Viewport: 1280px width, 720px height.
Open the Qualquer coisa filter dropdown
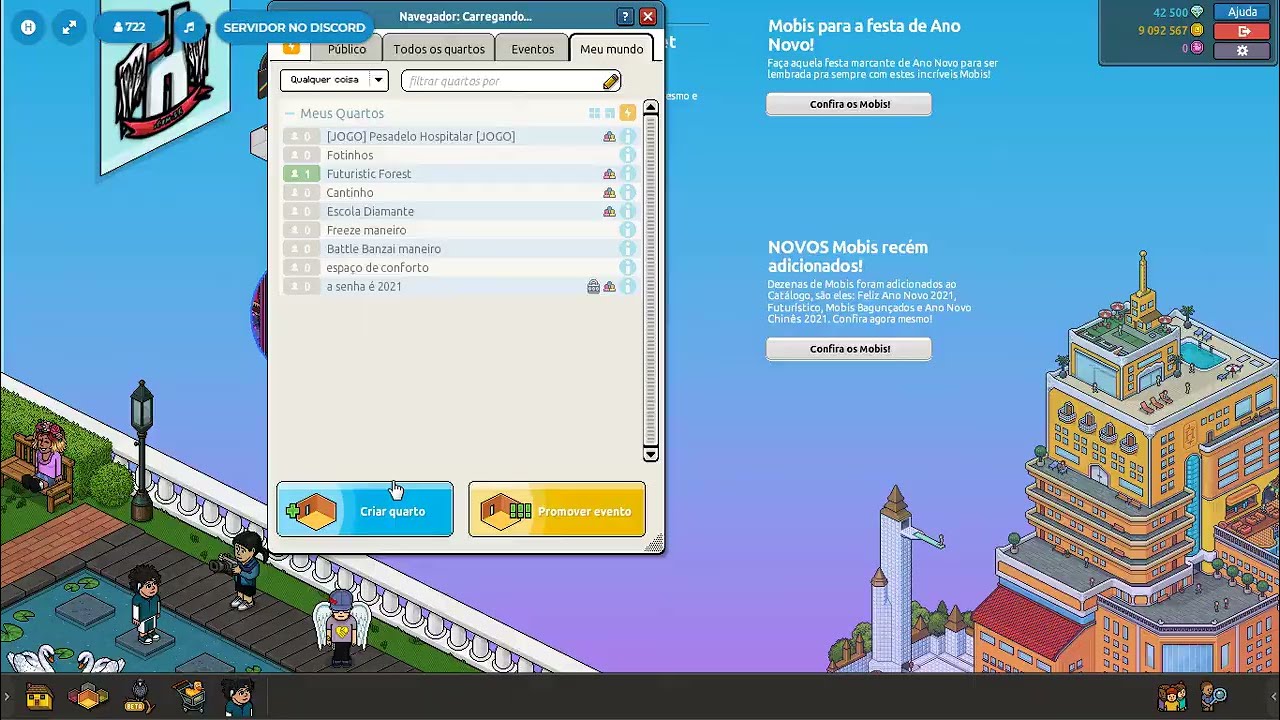click(x=334, y=80)
